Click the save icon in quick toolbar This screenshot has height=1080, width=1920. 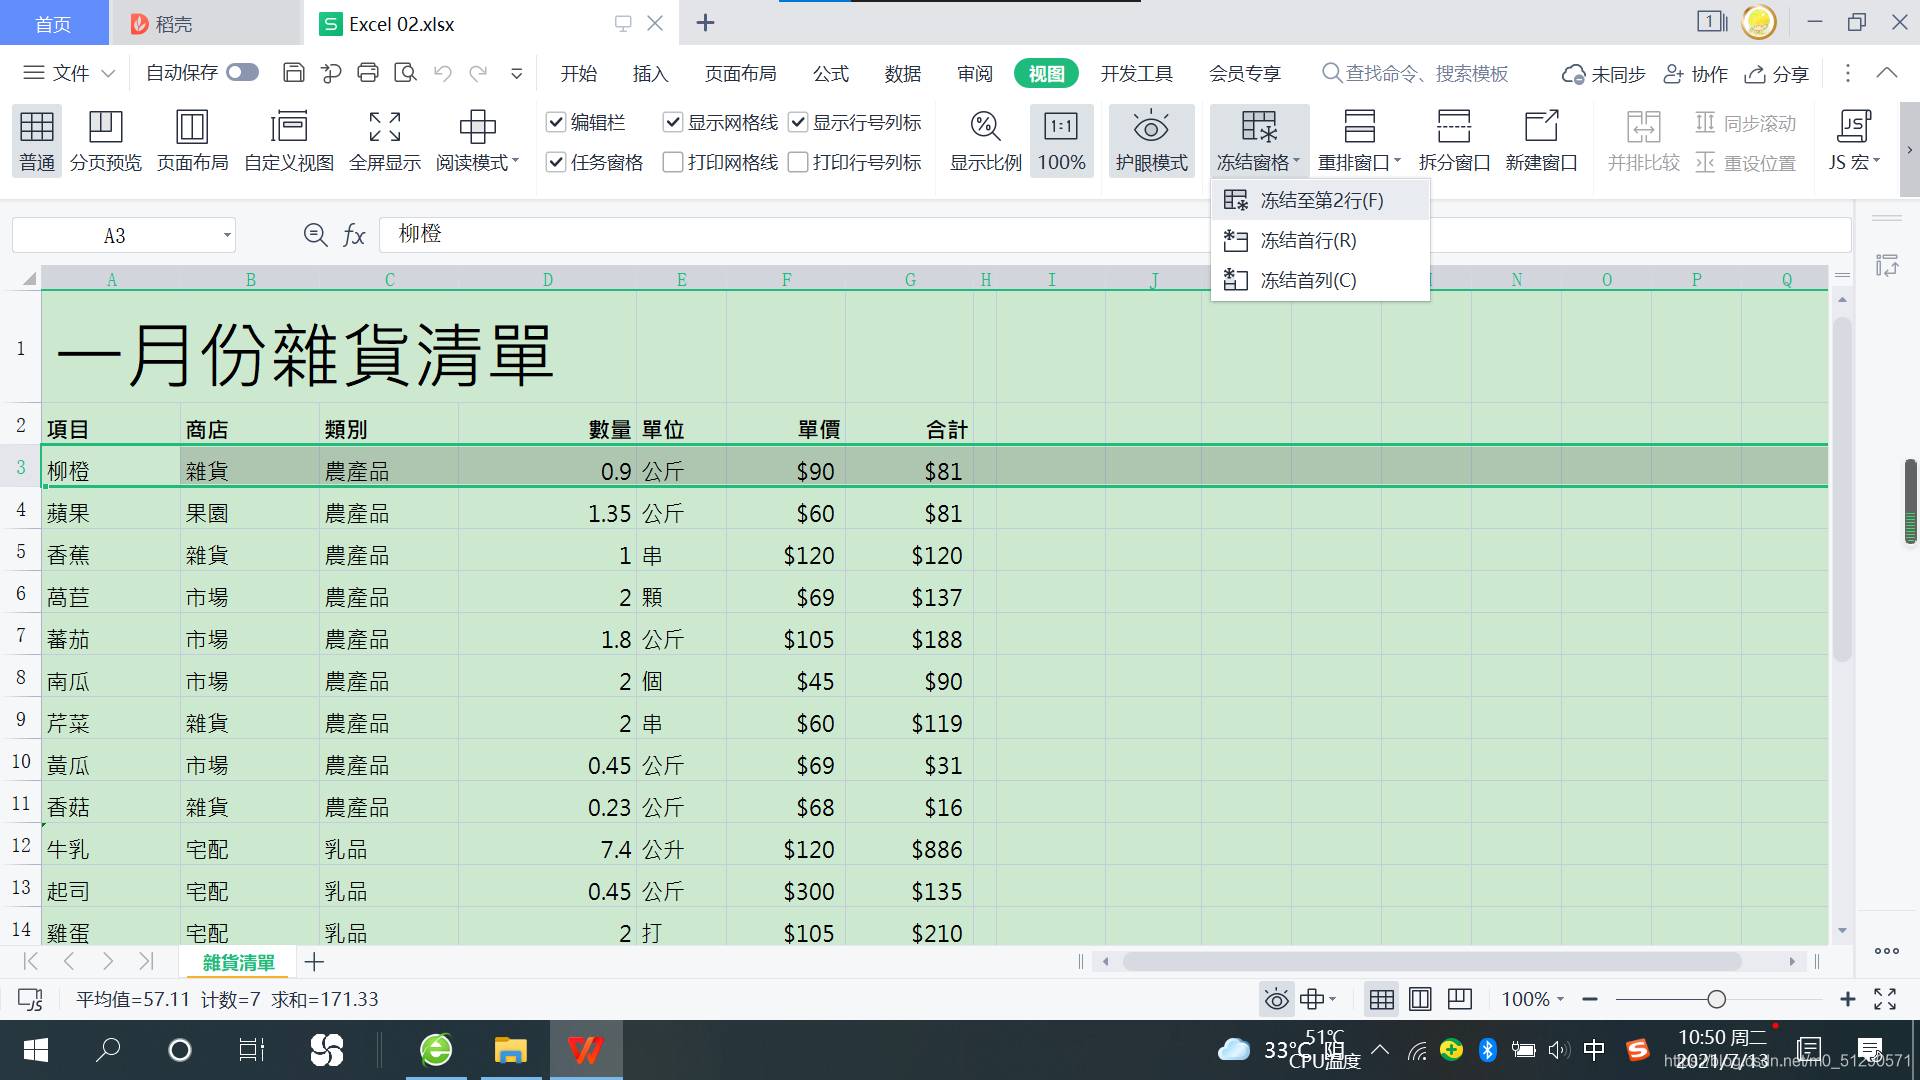(x=294, y=73)
